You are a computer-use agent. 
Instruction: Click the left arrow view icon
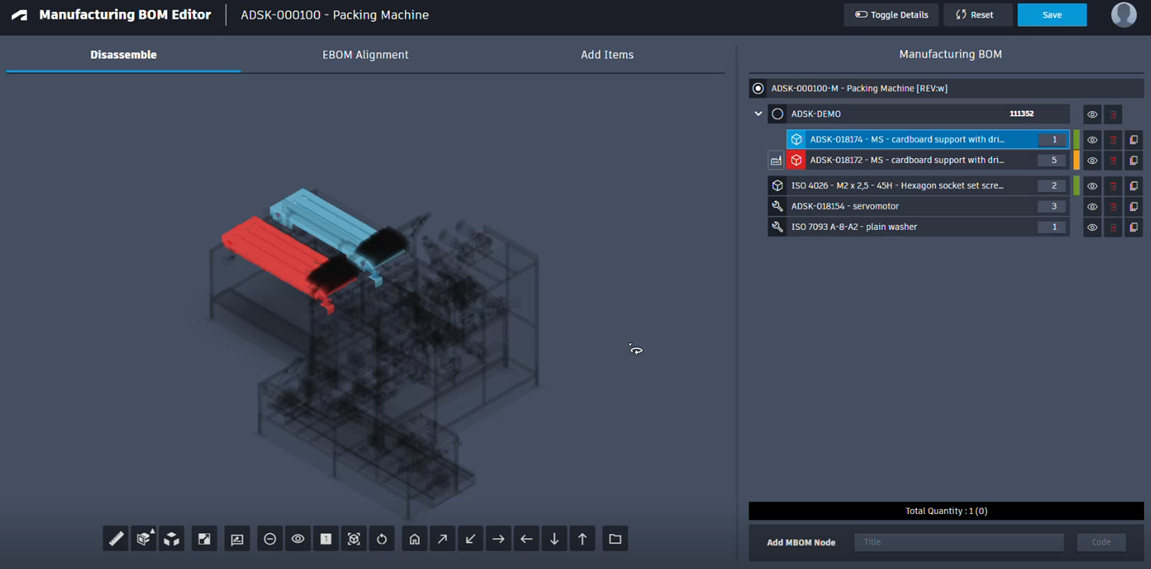tap(526, 539)
